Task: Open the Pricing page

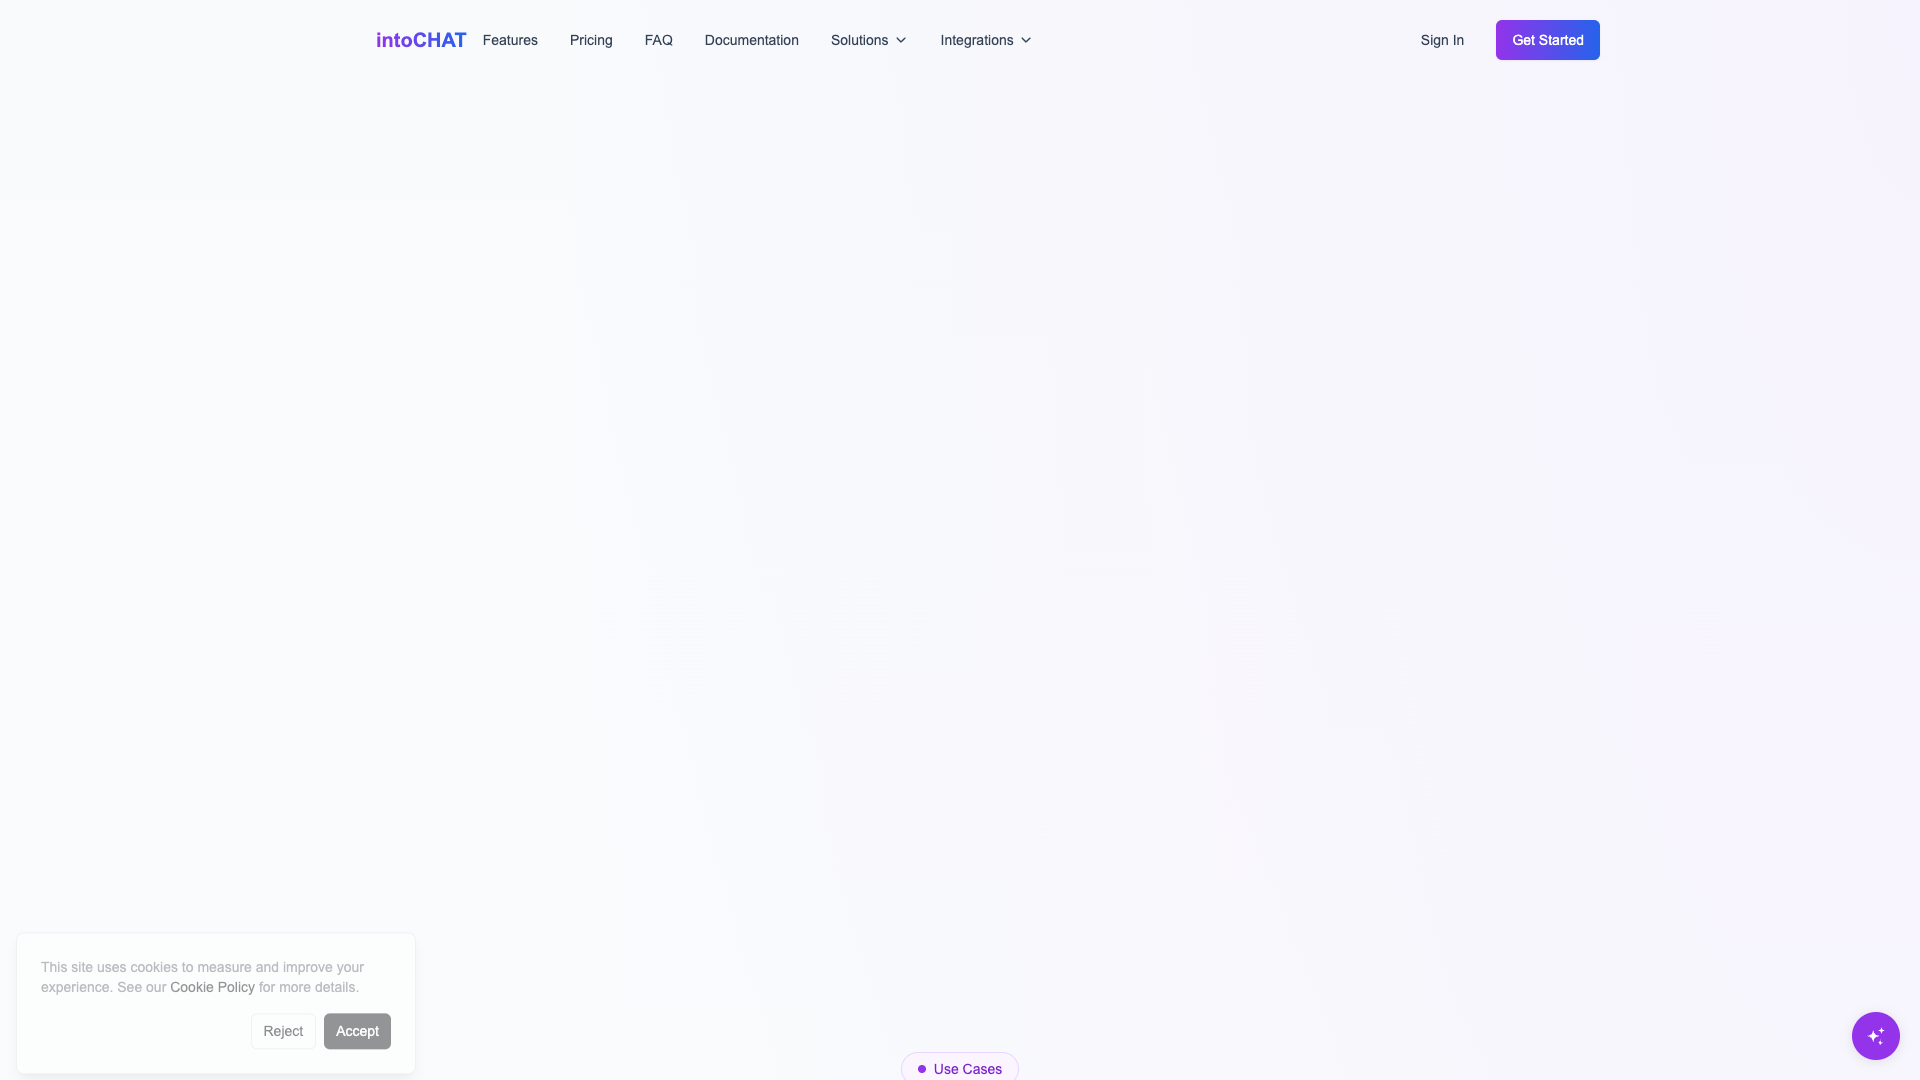Action: [591, 40]
